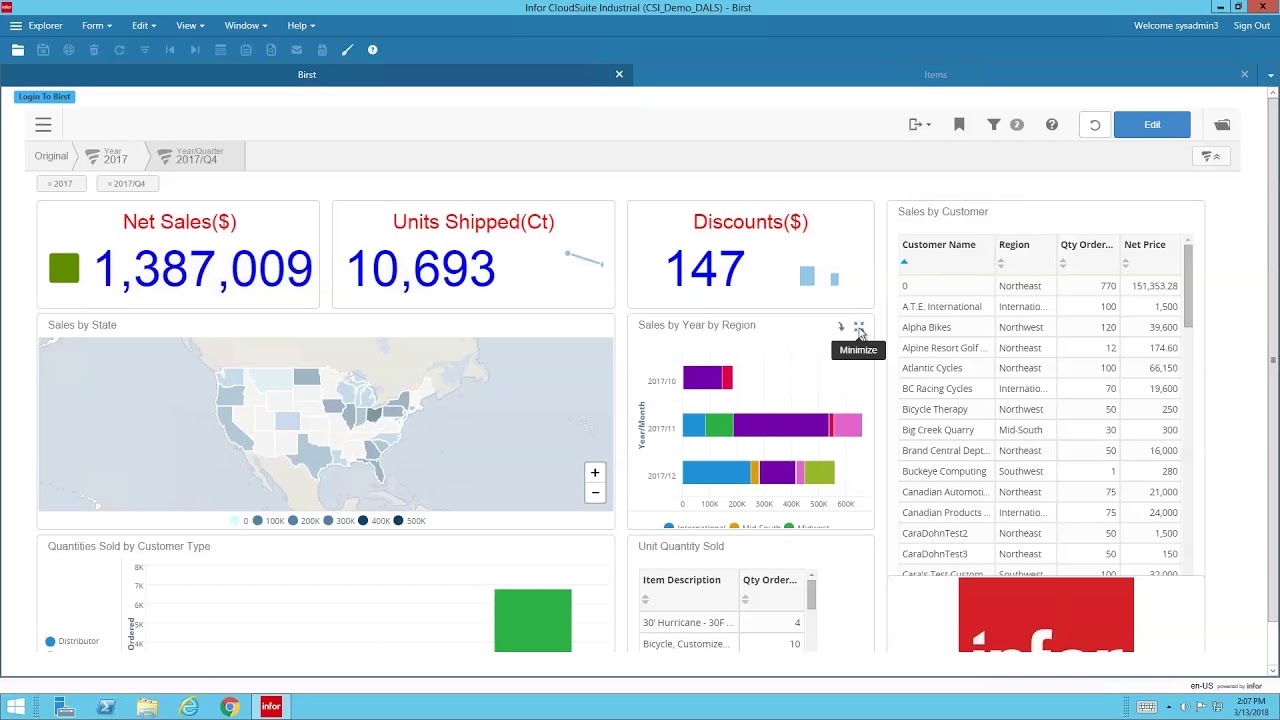Click the Login To Birst button
The width and height of the screenshot is (1280, 720).
pyautogui.click(x=45, y=97)
